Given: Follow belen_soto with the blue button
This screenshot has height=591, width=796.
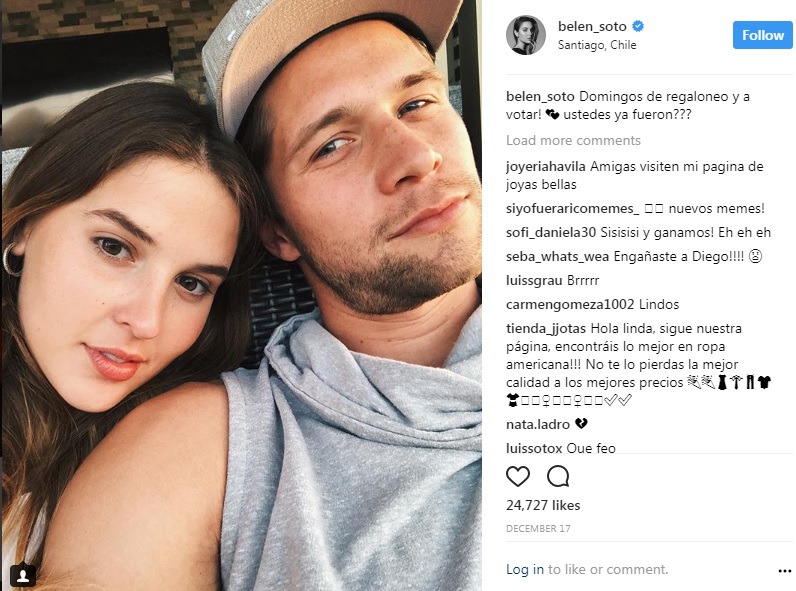Looking at the screenshot, I should click(x=762, y=35).
